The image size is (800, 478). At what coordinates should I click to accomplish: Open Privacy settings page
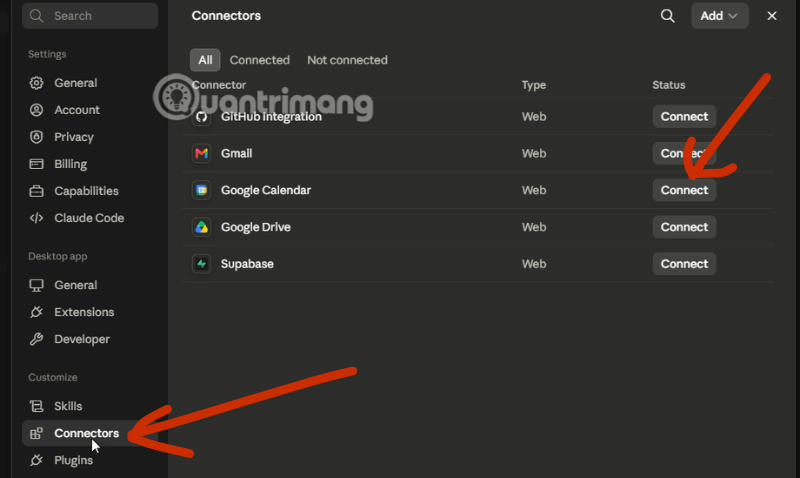[x=90, y=137]
